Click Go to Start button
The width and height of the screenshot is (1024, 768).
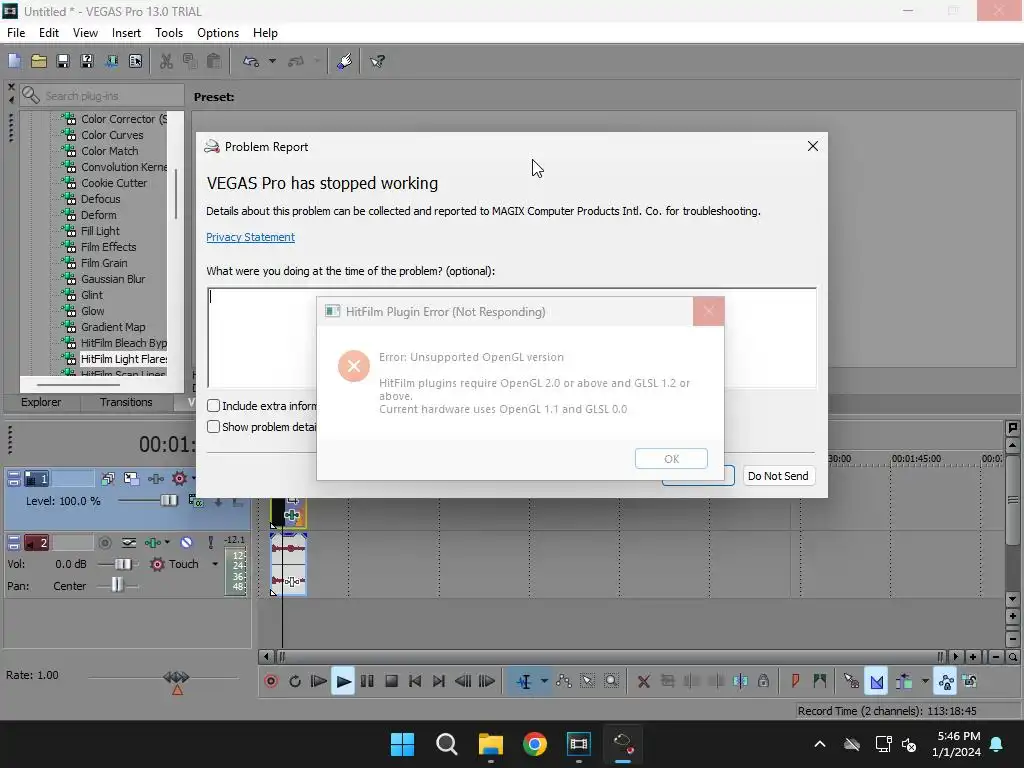coord(415,681)
